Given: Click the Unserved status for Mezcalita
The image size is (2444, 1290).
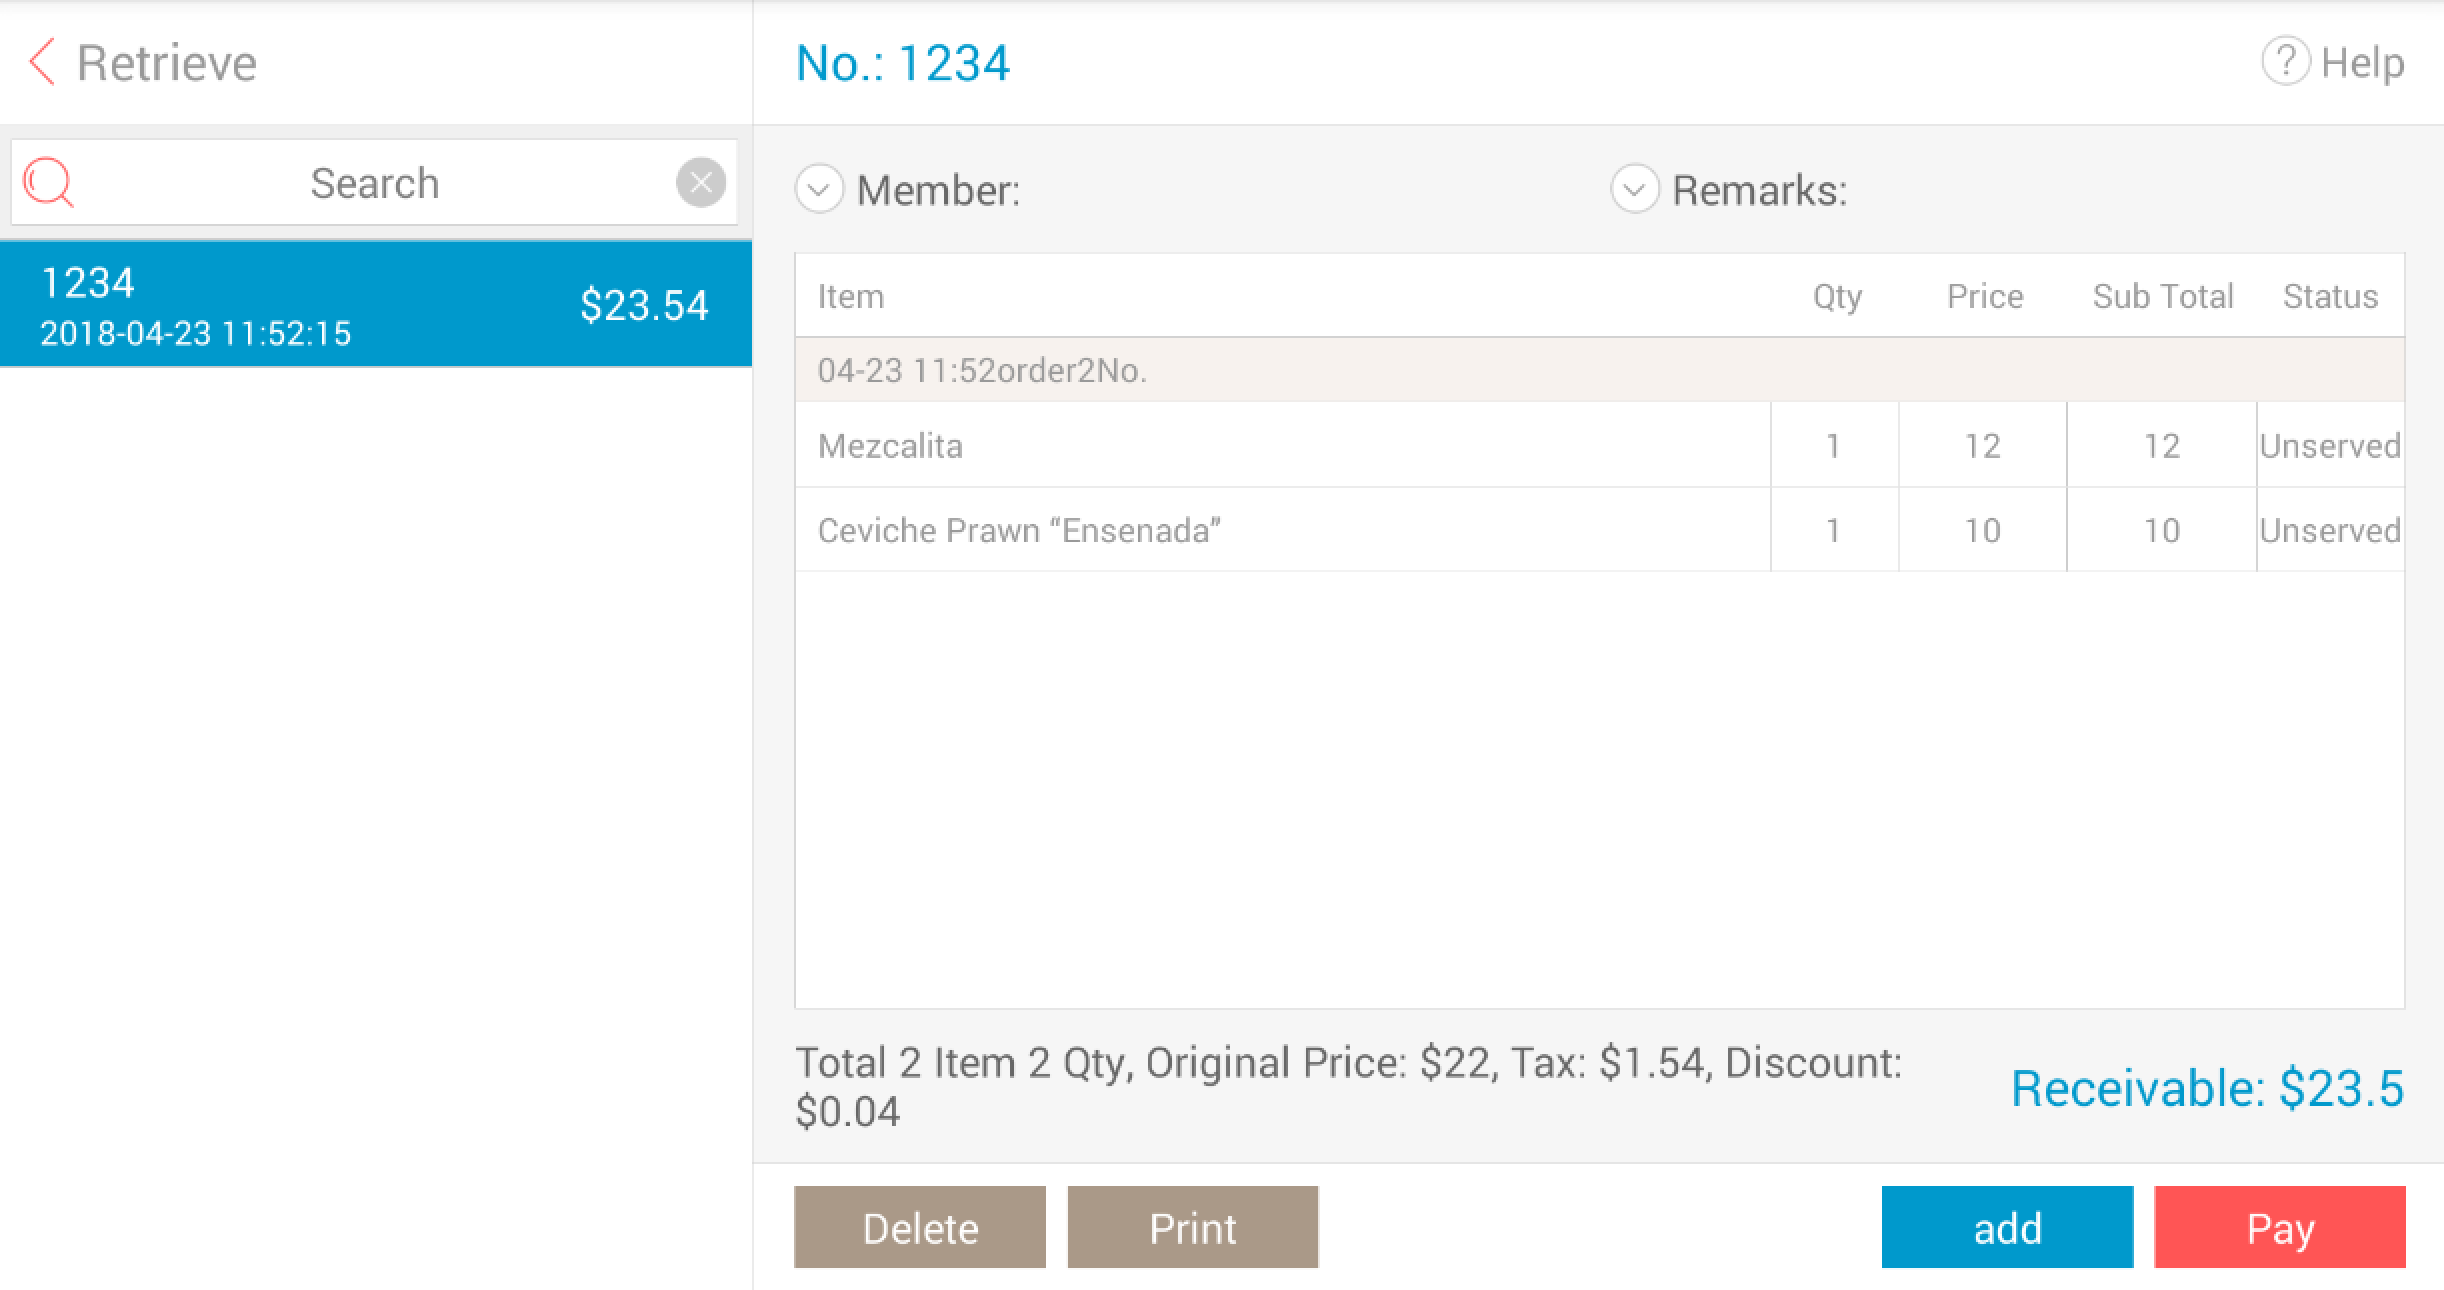Looking at the screenshot, I should [2329, 445].
